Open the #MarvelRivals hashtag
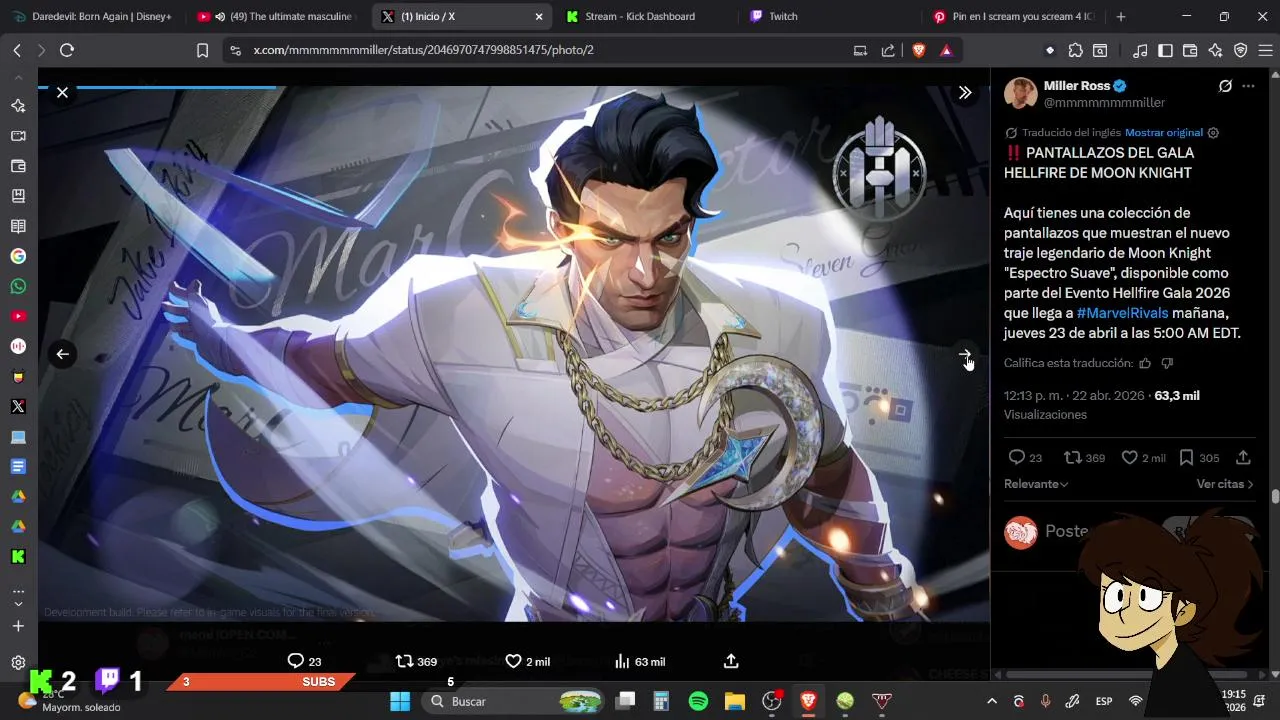Image resolution: width=1280 pixels, height=720 pixels. [1122, 313]
